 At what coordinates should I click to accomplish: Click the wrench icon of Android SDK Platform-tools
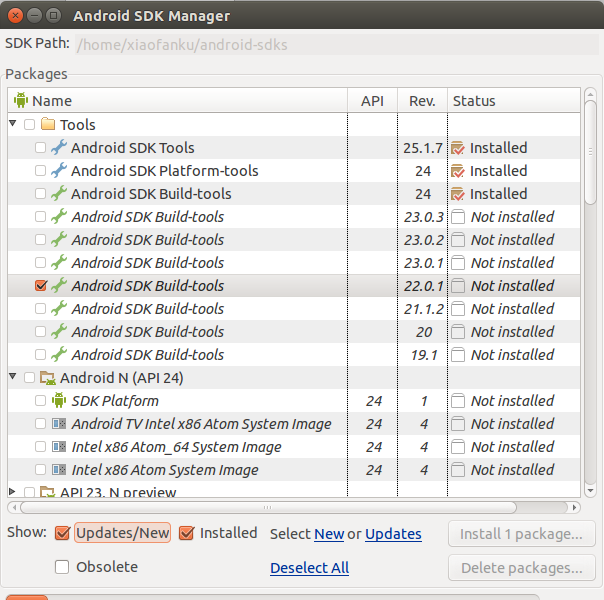[59, 171]
